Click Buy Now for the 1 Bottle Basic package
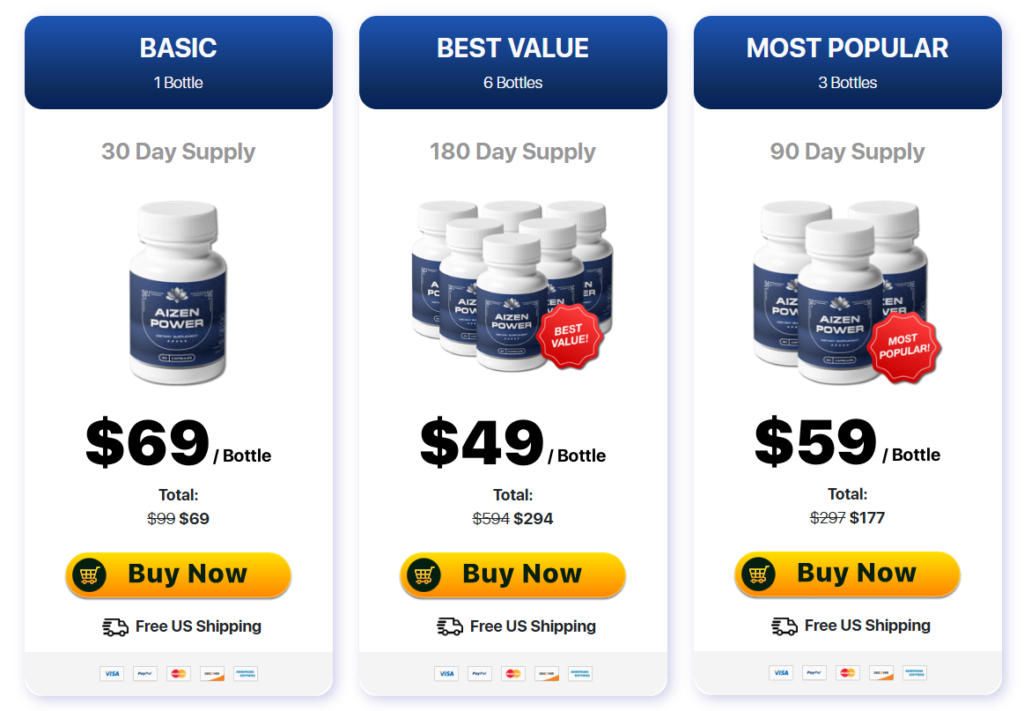Viewport: 1024px width, 711px height. coord(178,575)
